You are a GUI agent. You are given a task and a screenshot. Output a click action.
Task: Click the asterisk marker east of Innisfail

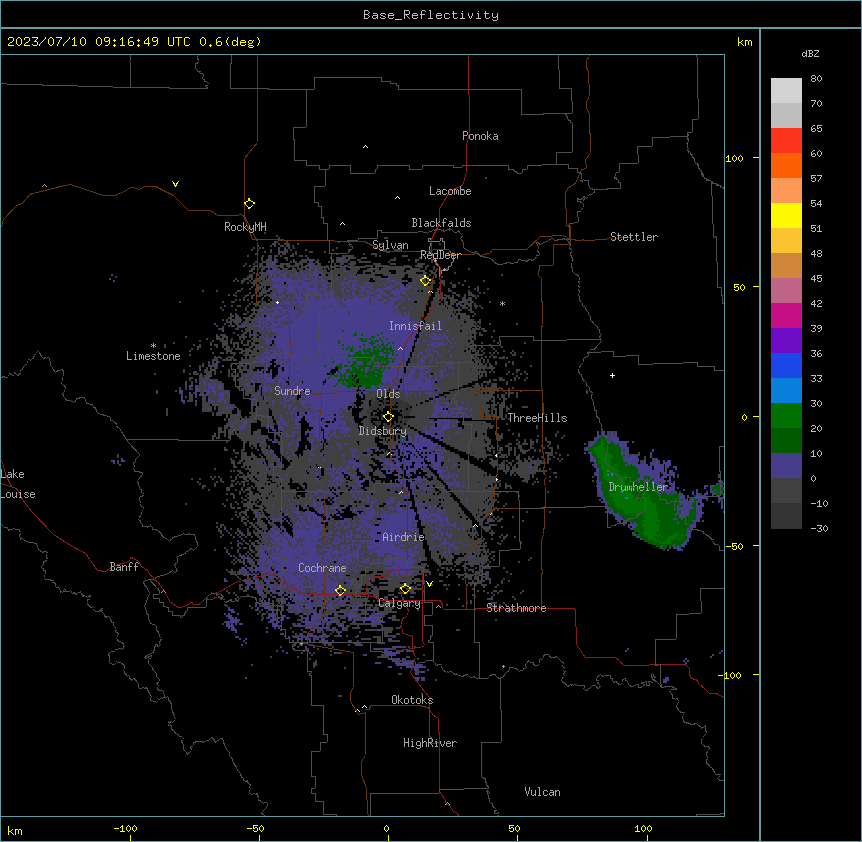coord(502,303)
